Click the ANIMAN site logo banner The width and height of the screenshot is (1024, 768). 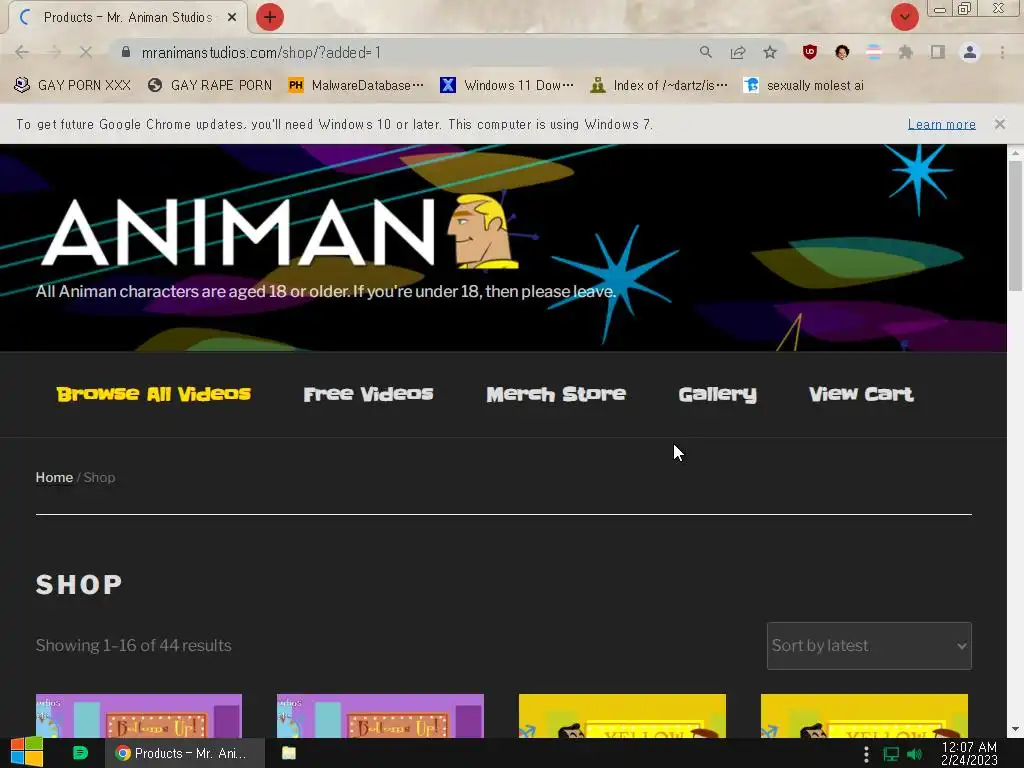click(281, 232)
